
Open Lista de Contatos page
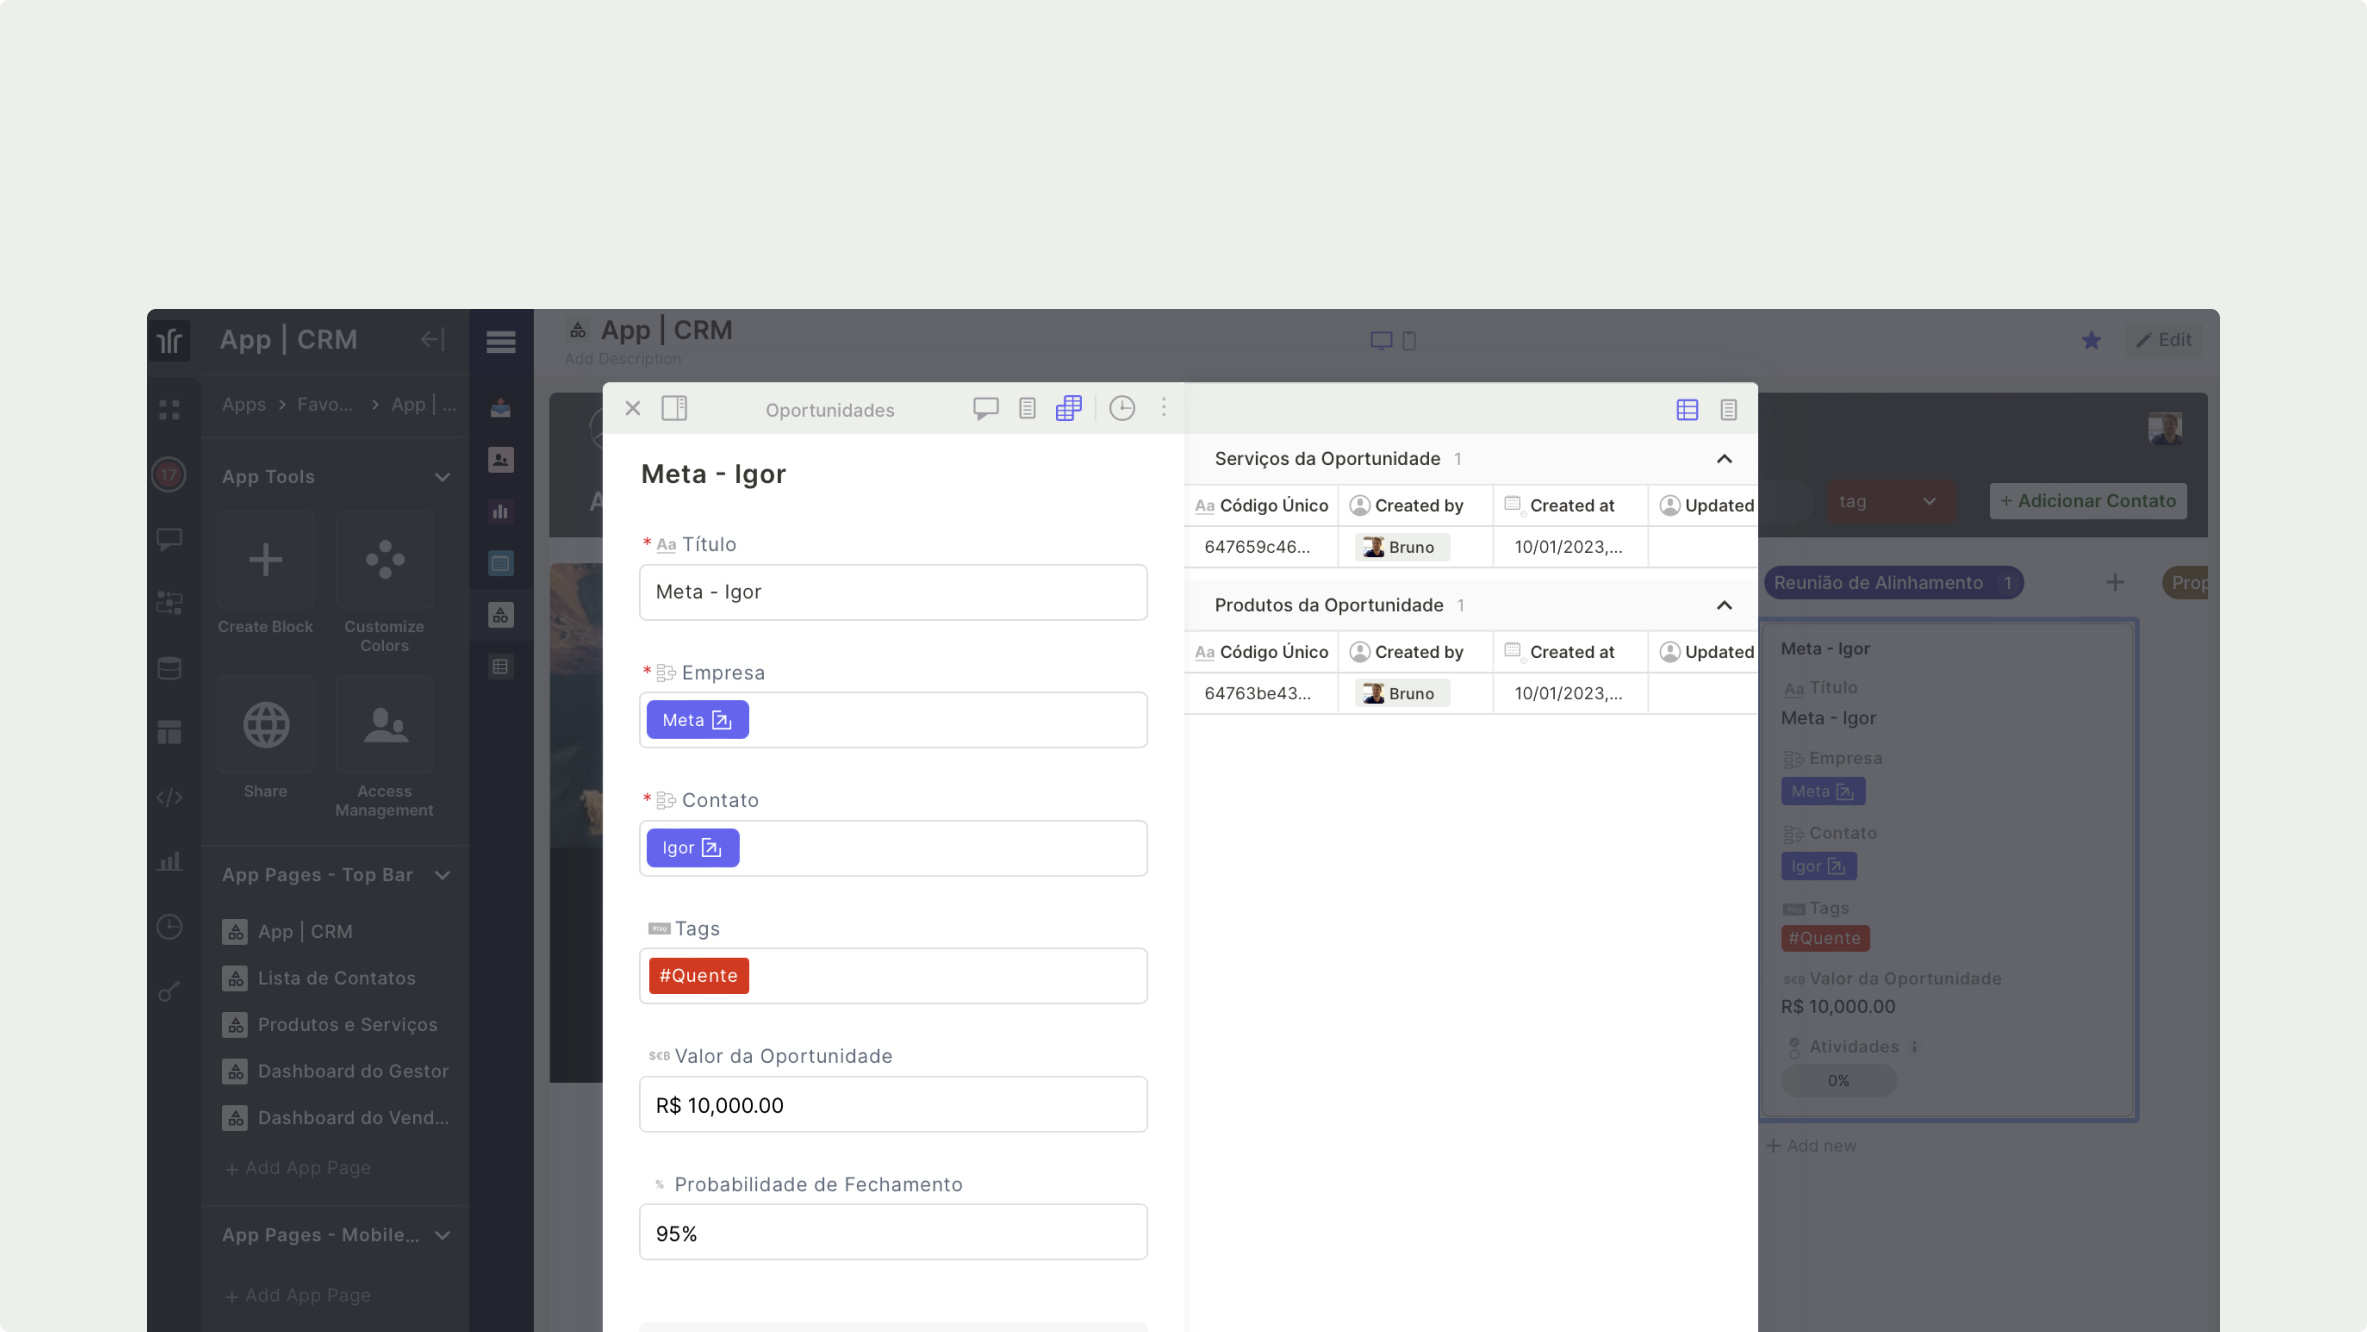click(336, 977)
